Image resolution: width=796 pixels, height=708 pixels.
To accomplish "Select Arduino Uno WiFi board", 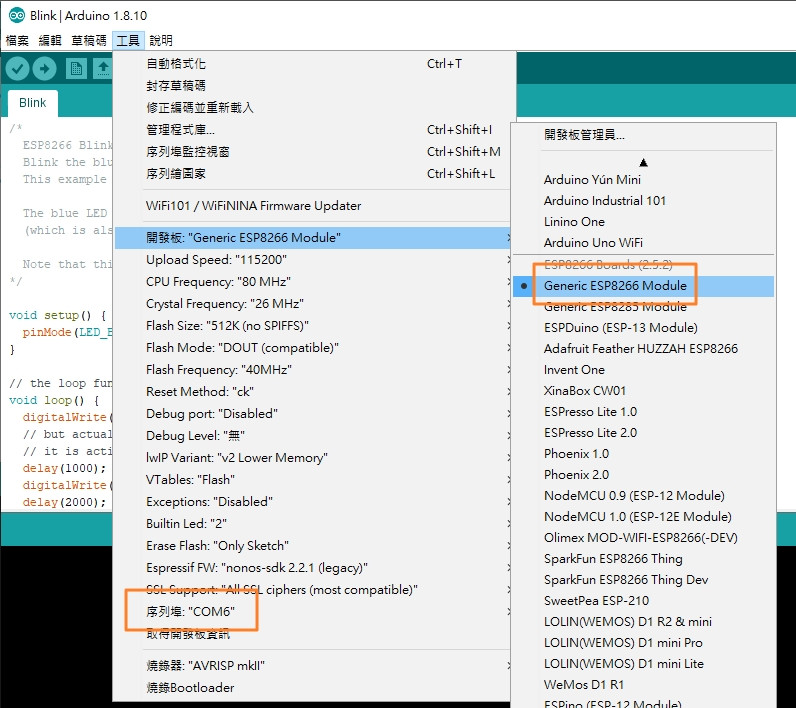I will coord(643,243).
